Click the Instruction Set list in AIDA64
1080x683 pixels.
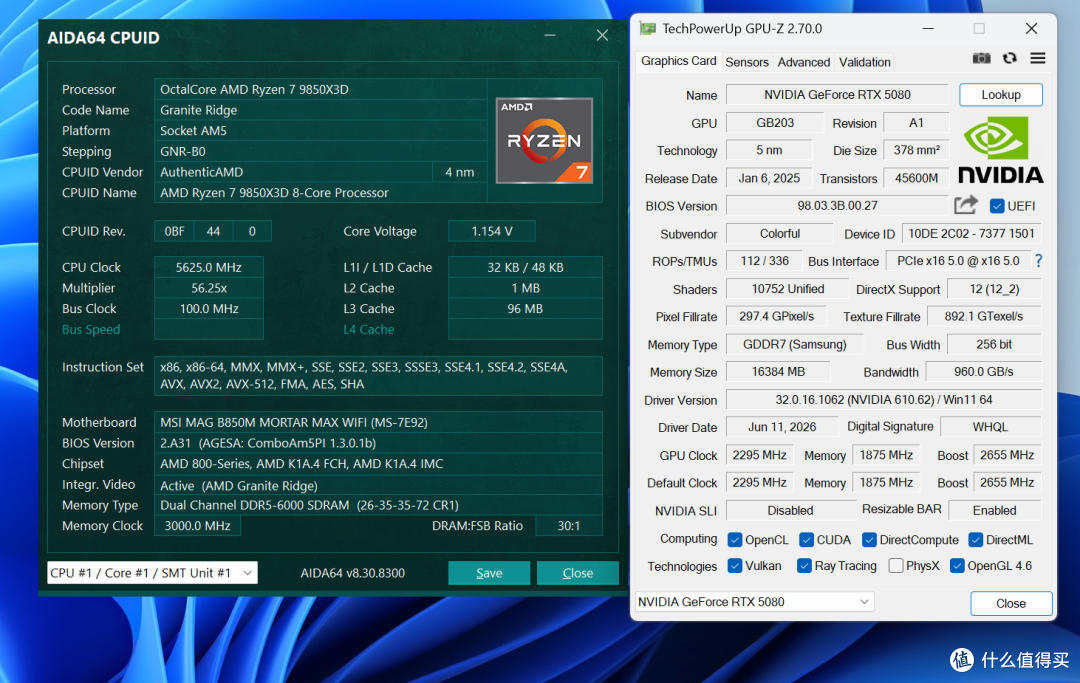point(378,375)
